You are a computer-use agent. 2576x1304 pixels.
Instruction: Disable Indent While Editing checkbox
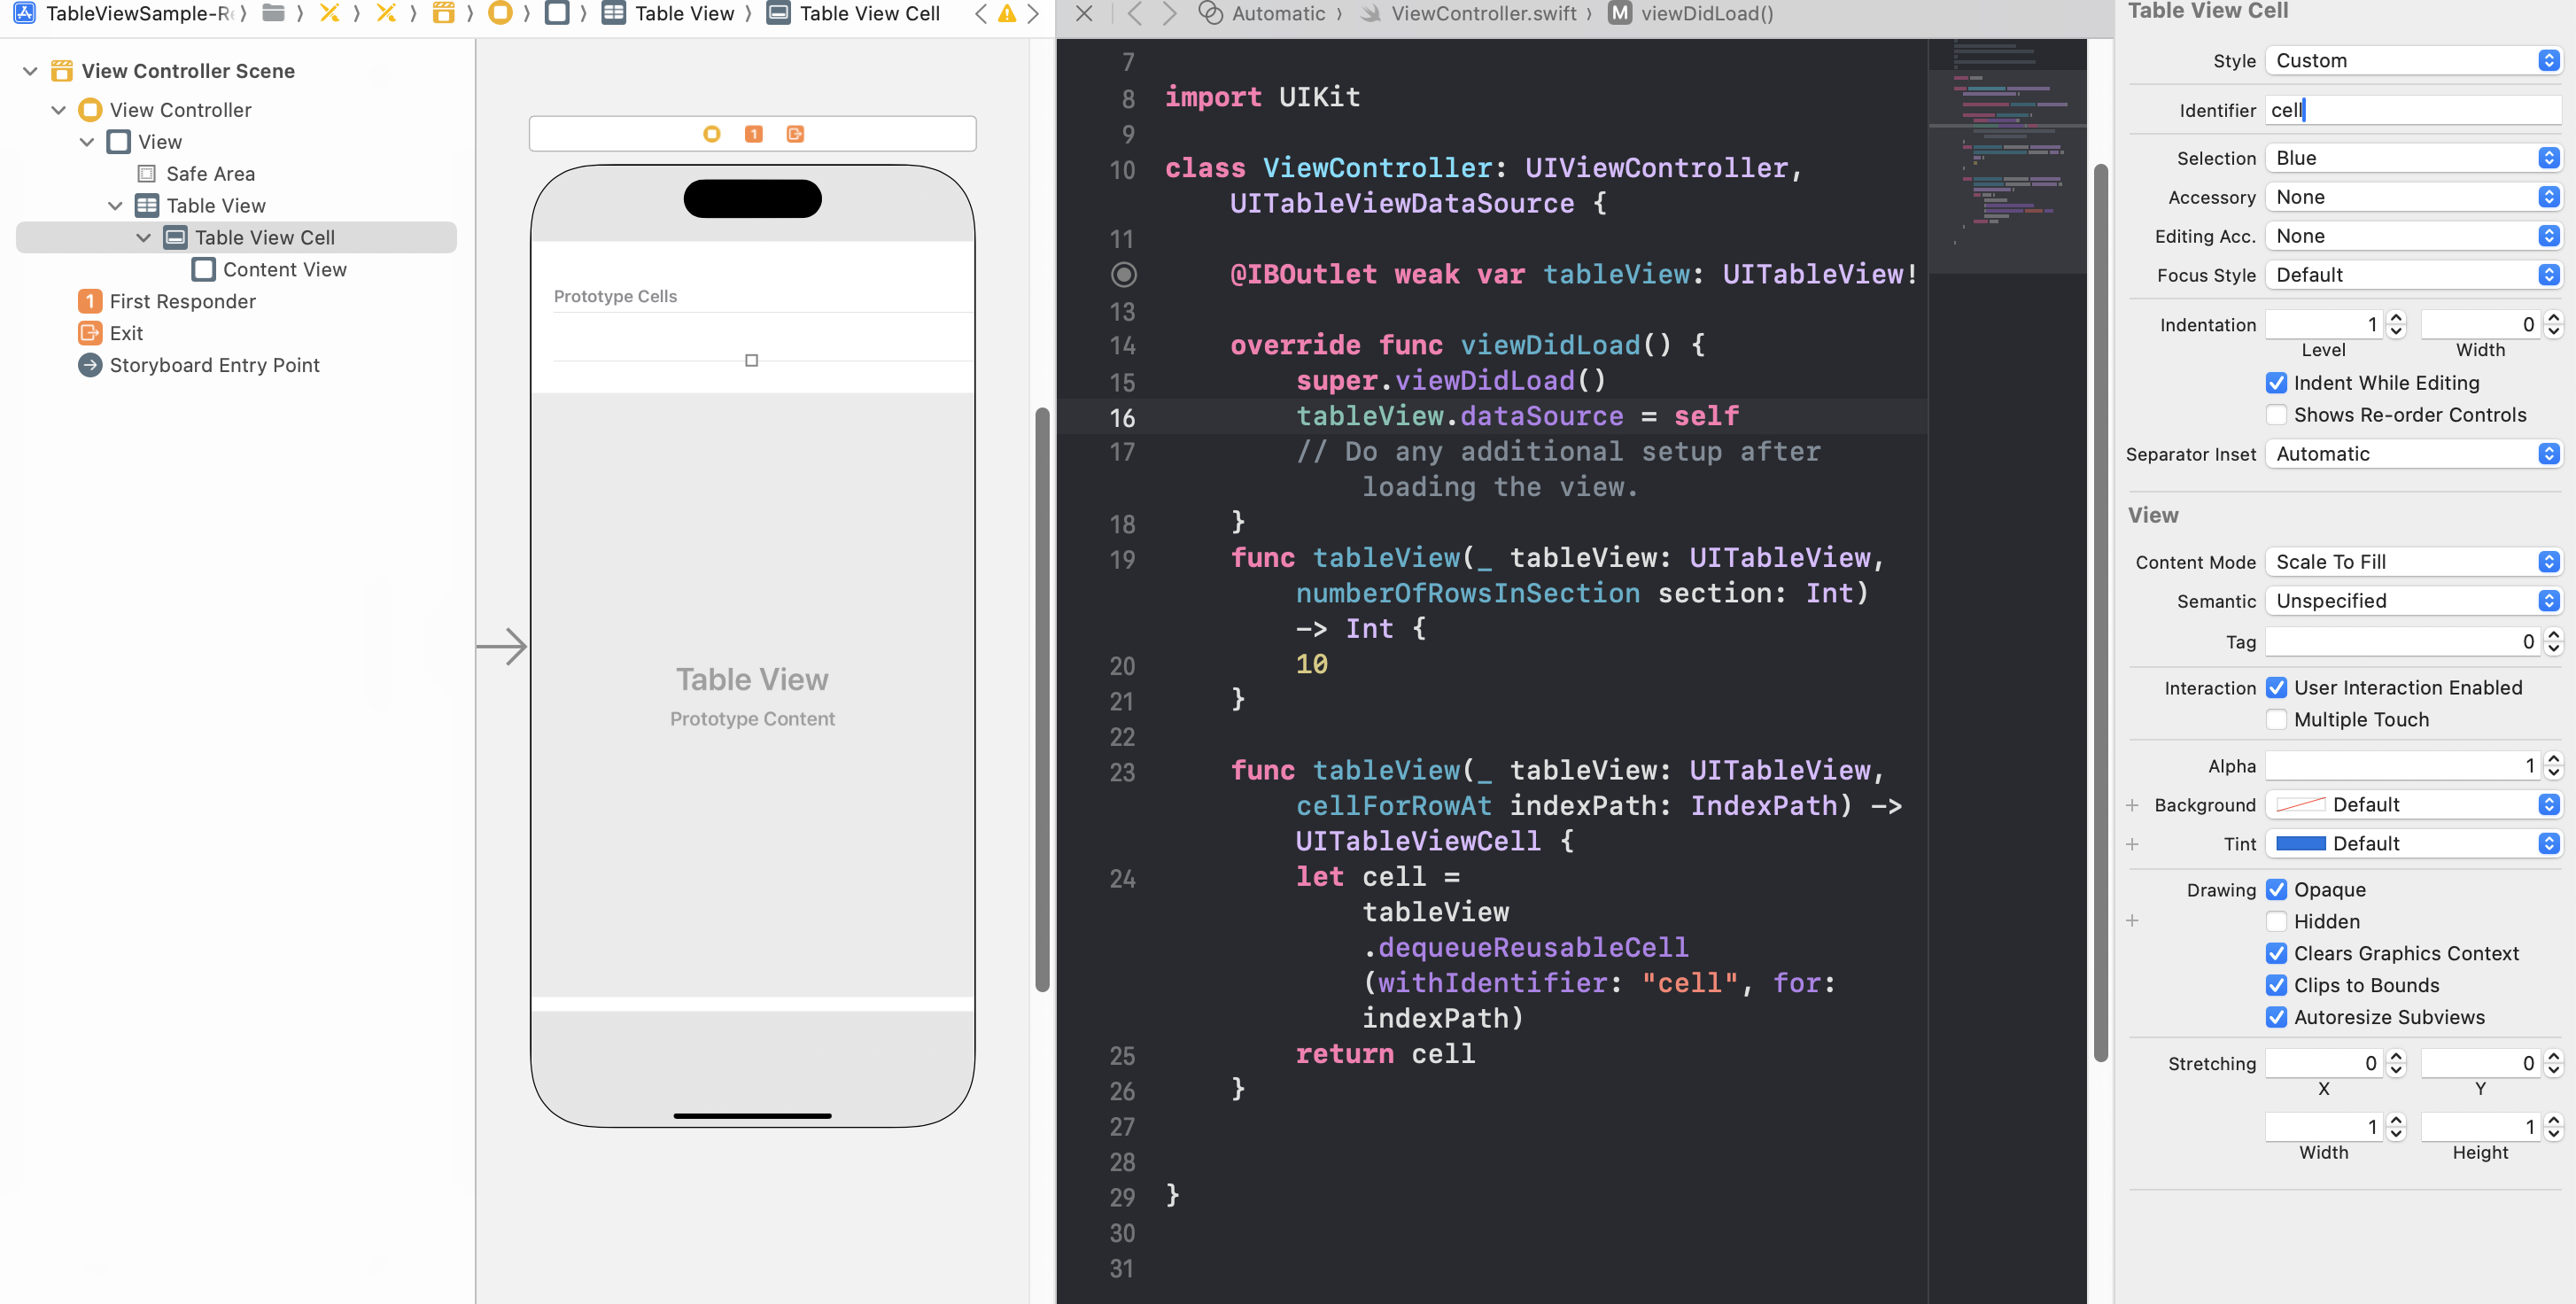pyautogui.click(x=2276, y=383)
